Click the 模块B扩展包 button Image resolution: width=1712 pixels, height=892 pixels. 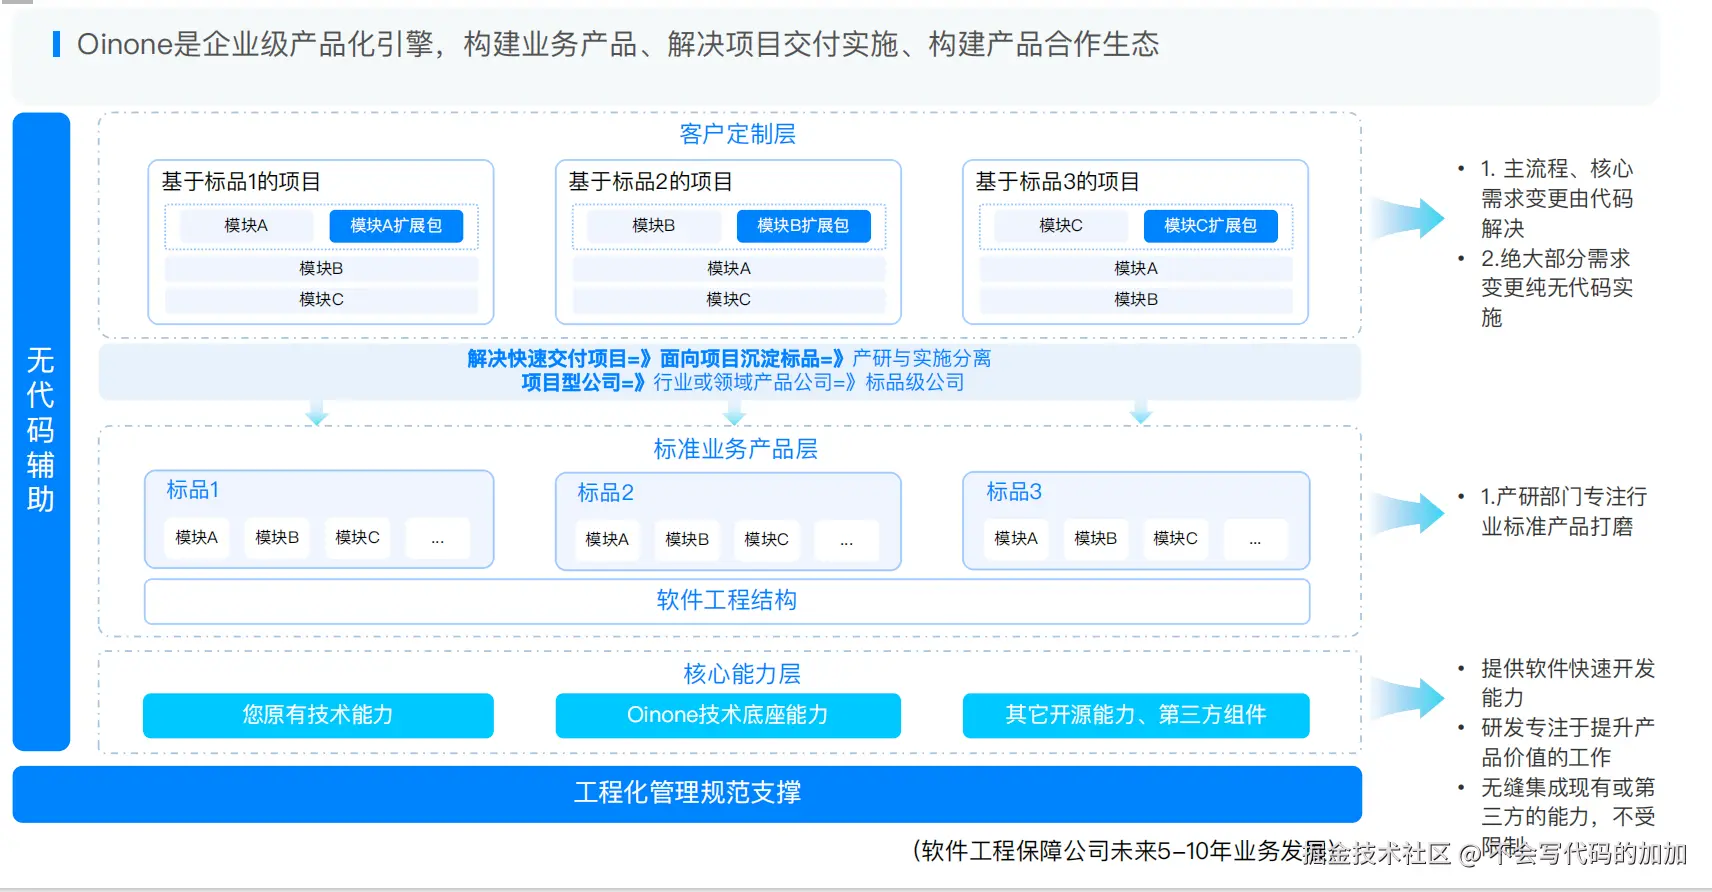click(803, 226)
